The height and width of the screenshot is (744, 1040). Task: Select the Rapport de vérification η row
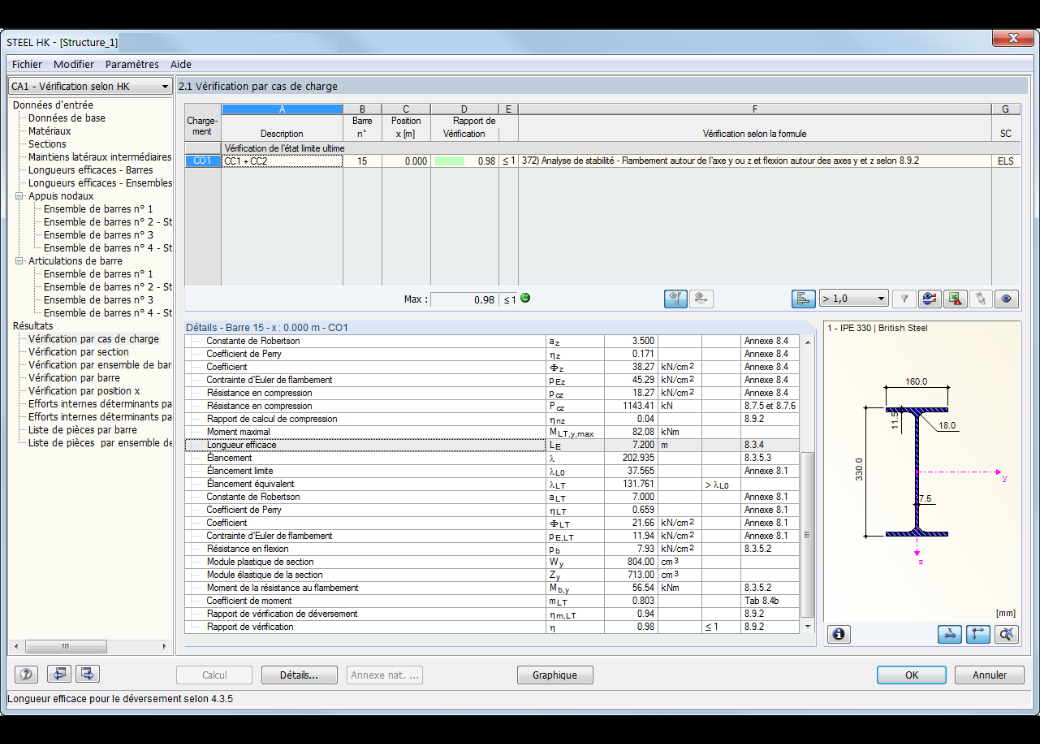492,627
